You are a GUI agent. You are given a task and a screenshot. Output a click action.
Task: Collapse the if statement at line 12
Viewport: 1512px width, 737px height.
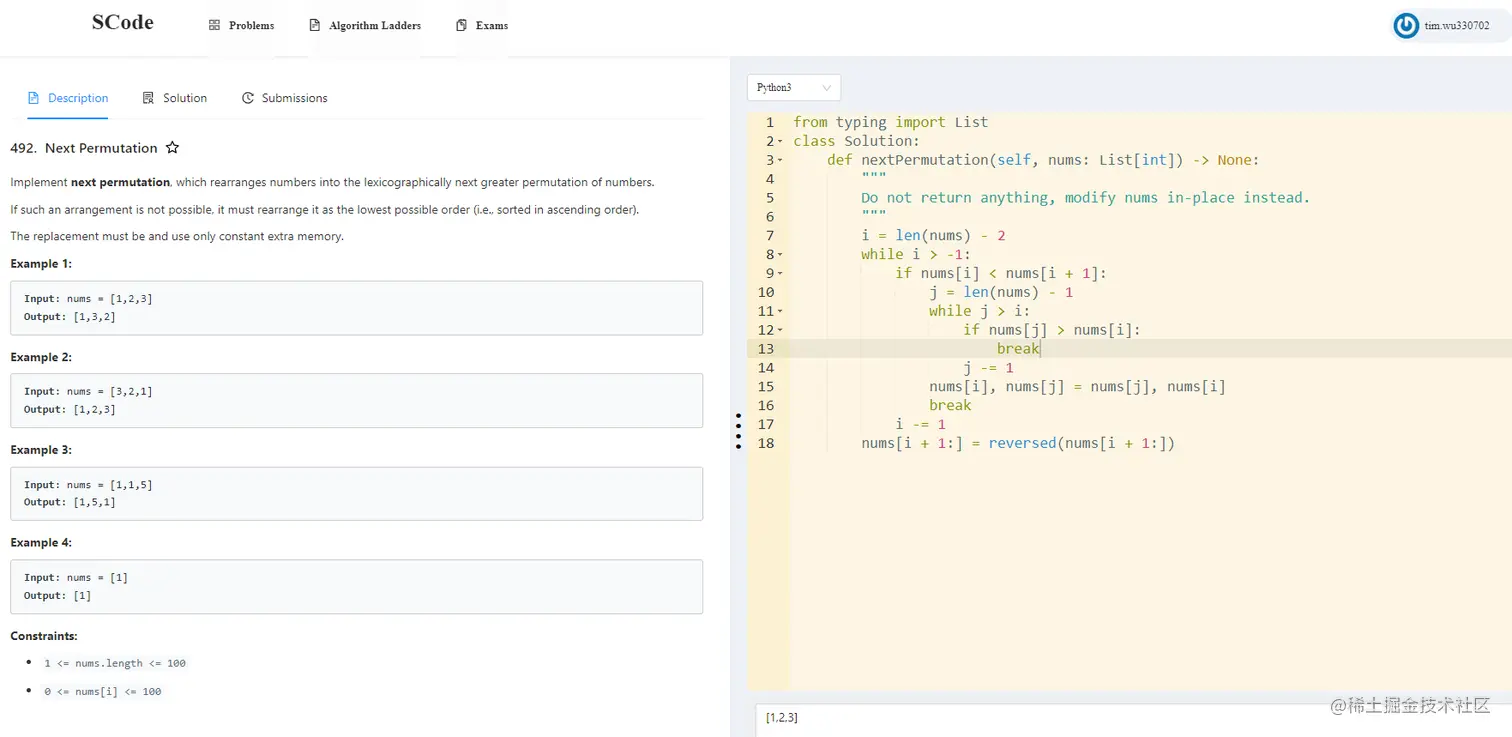click(781, 330)
